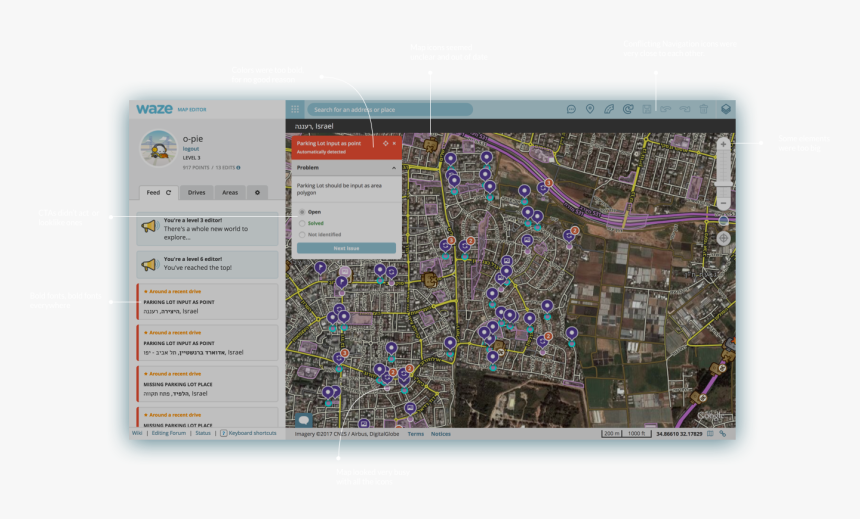This screenshot has width=860, height=519.
Task: Open Missing Parking Lot Place card for פתח תקוה
Action: 207,383
